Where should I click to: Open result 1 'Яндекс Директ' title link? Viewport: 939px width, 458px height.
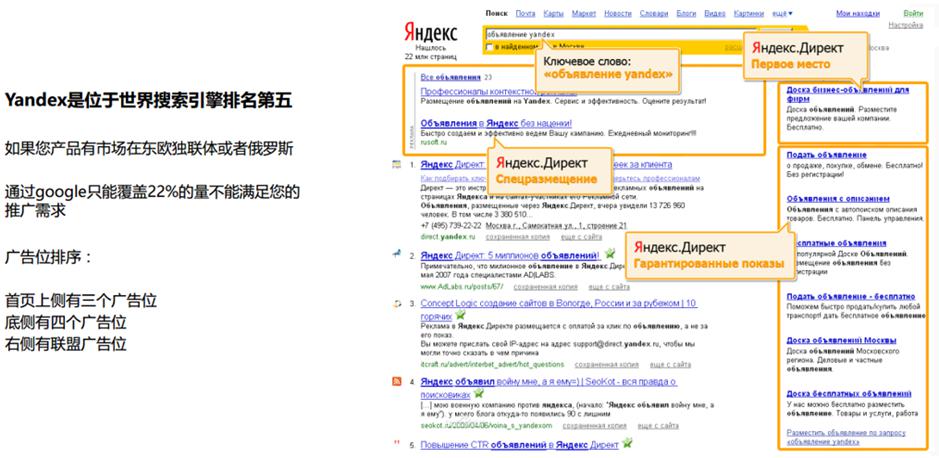tap(454, 163)
